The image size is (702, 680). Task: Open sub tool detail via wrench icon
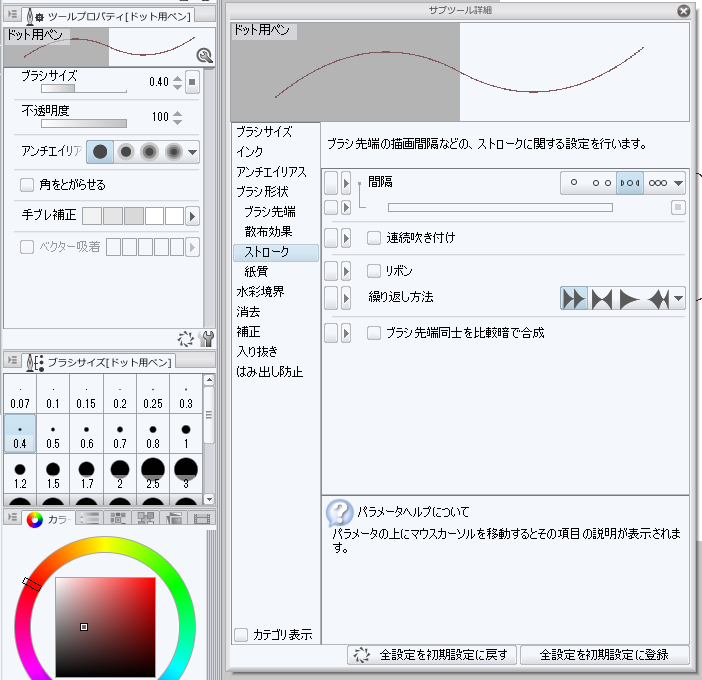207,339
